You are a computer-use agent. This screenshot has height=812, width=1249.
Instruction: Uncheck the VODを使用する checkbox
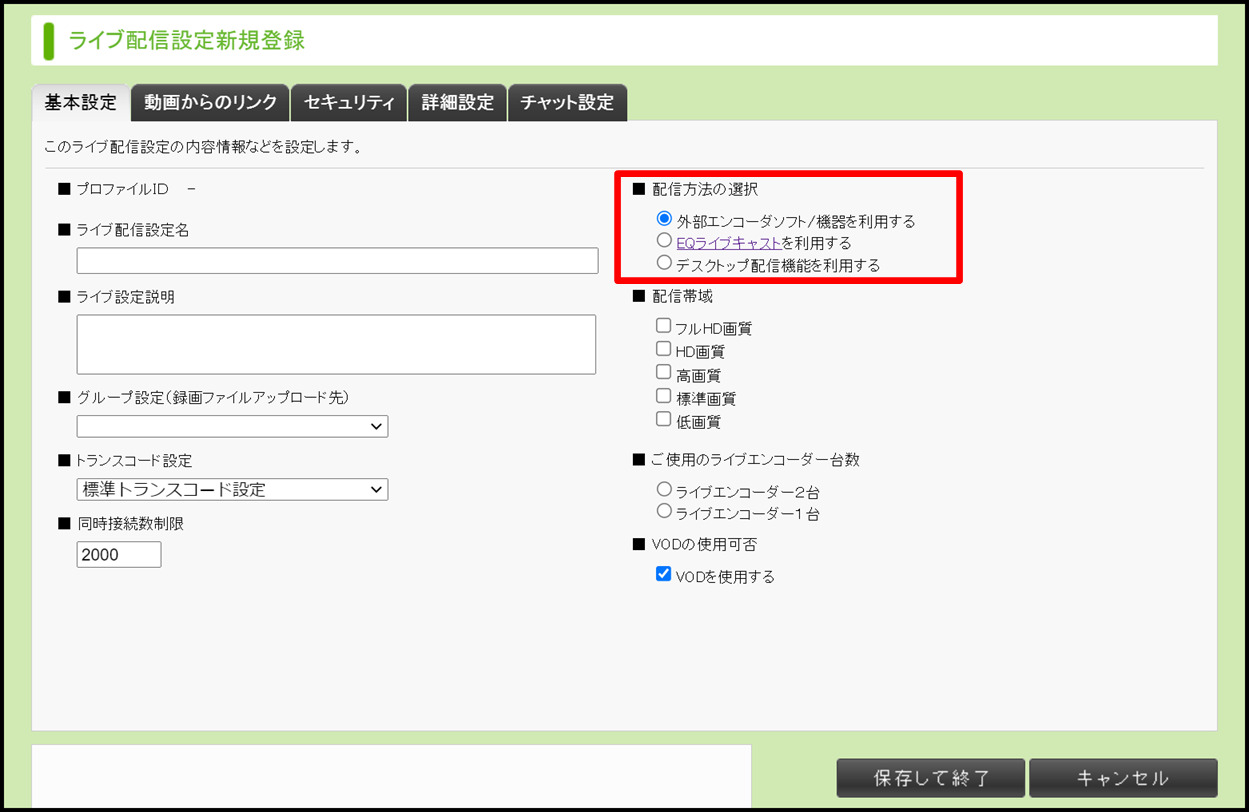(663, 574)
